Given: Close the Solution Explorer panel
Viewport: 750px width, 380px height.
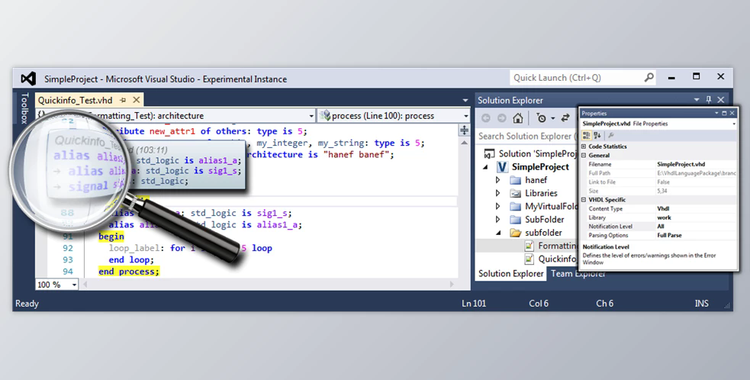Looking at the screenshot, I should (721, 100).
